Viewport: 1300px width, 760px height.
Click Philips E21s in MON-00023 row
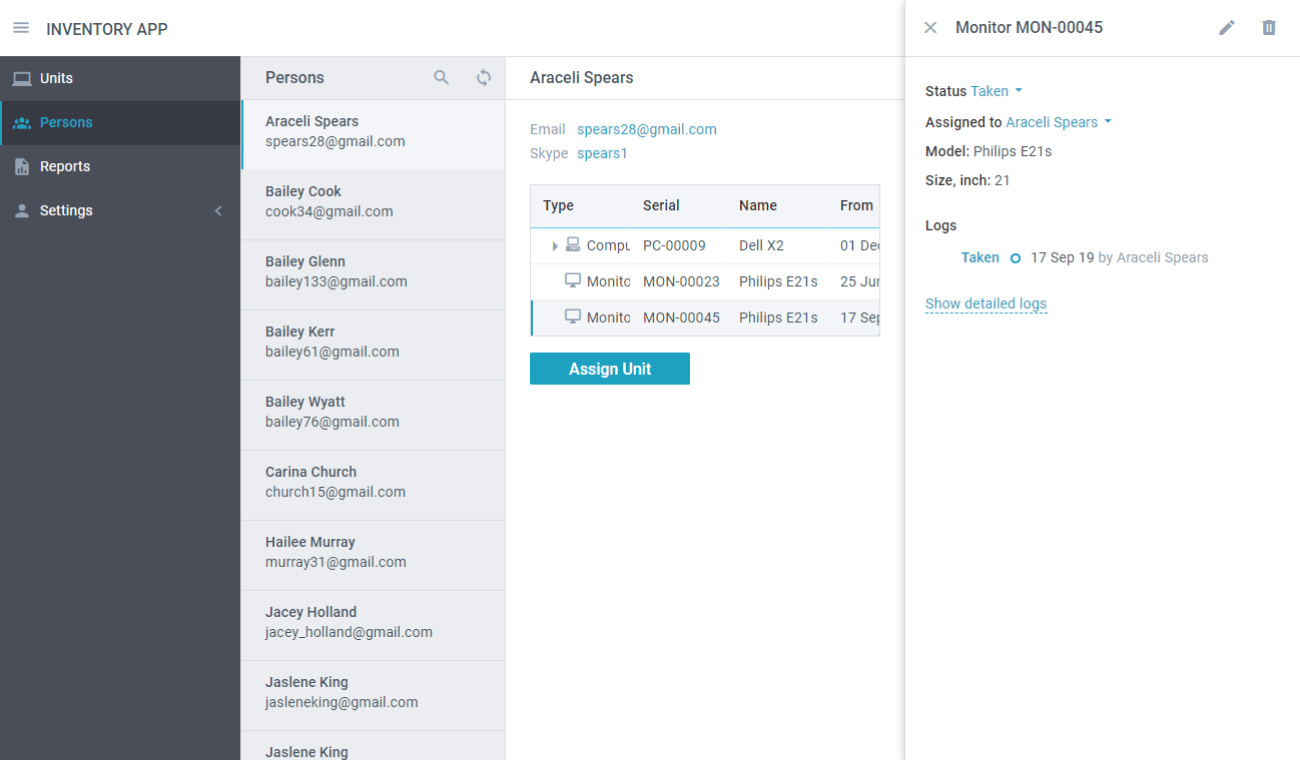tap(778, 281)
